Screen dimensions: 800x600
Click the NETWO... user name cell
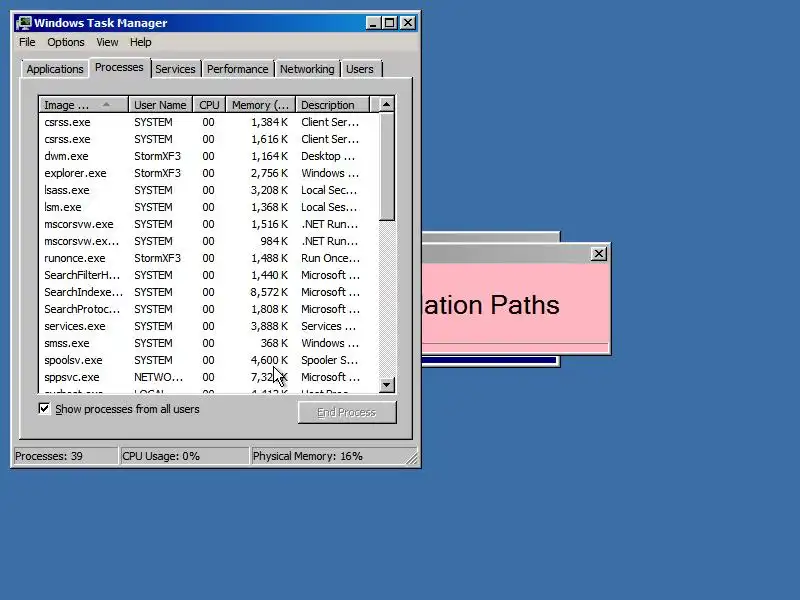(159, 377)
